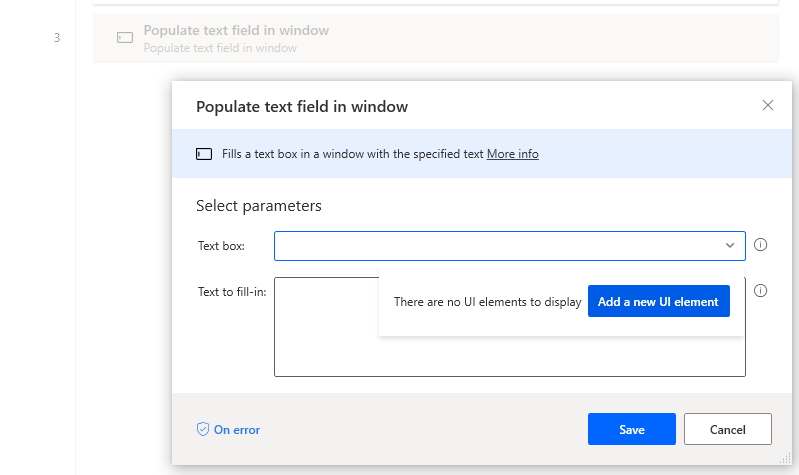The width and height of the screenshot is (799, 475).
Task: Click the 'There are no UI elements' message
Action: (x=487, y=302)
